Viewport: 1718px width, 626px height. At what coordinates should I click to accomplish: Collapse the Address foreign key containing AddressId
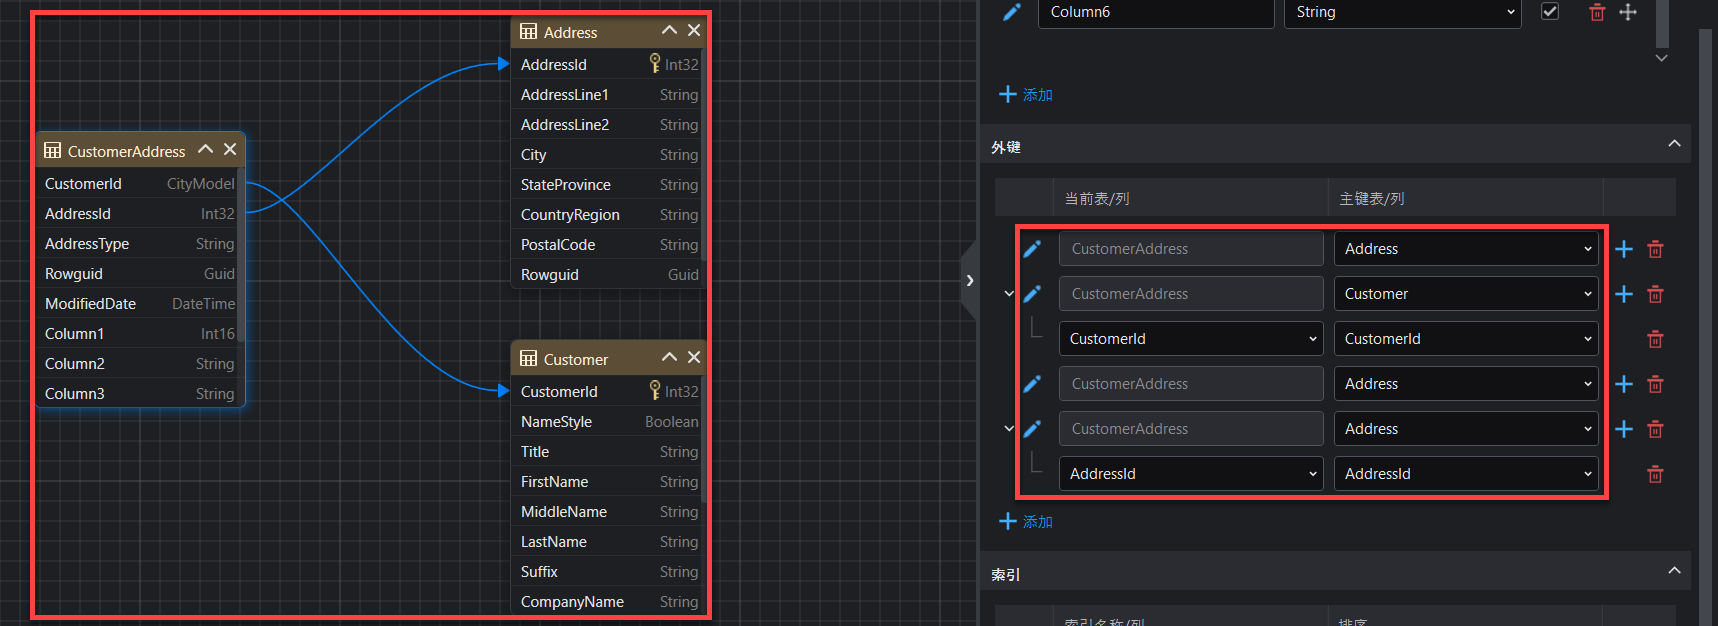[x=1009, y=429]
